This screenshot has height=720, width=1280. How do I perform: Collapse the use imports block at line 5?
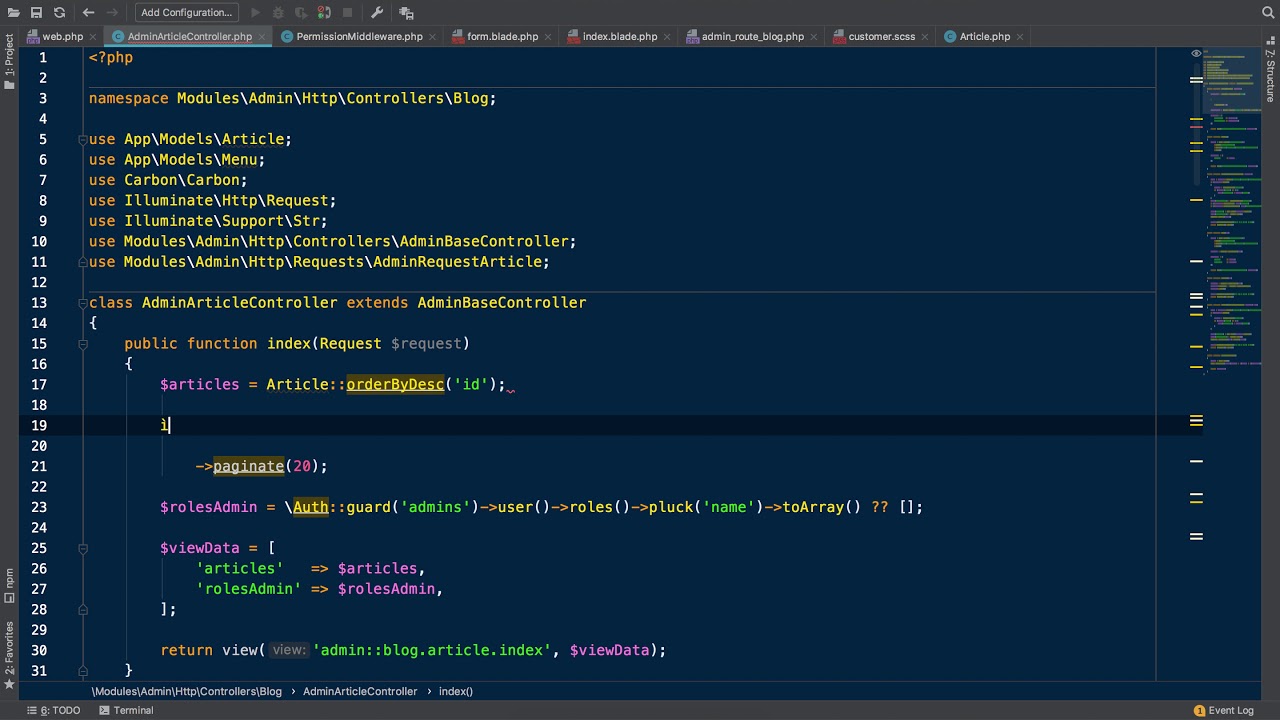(x=83, y=139)
